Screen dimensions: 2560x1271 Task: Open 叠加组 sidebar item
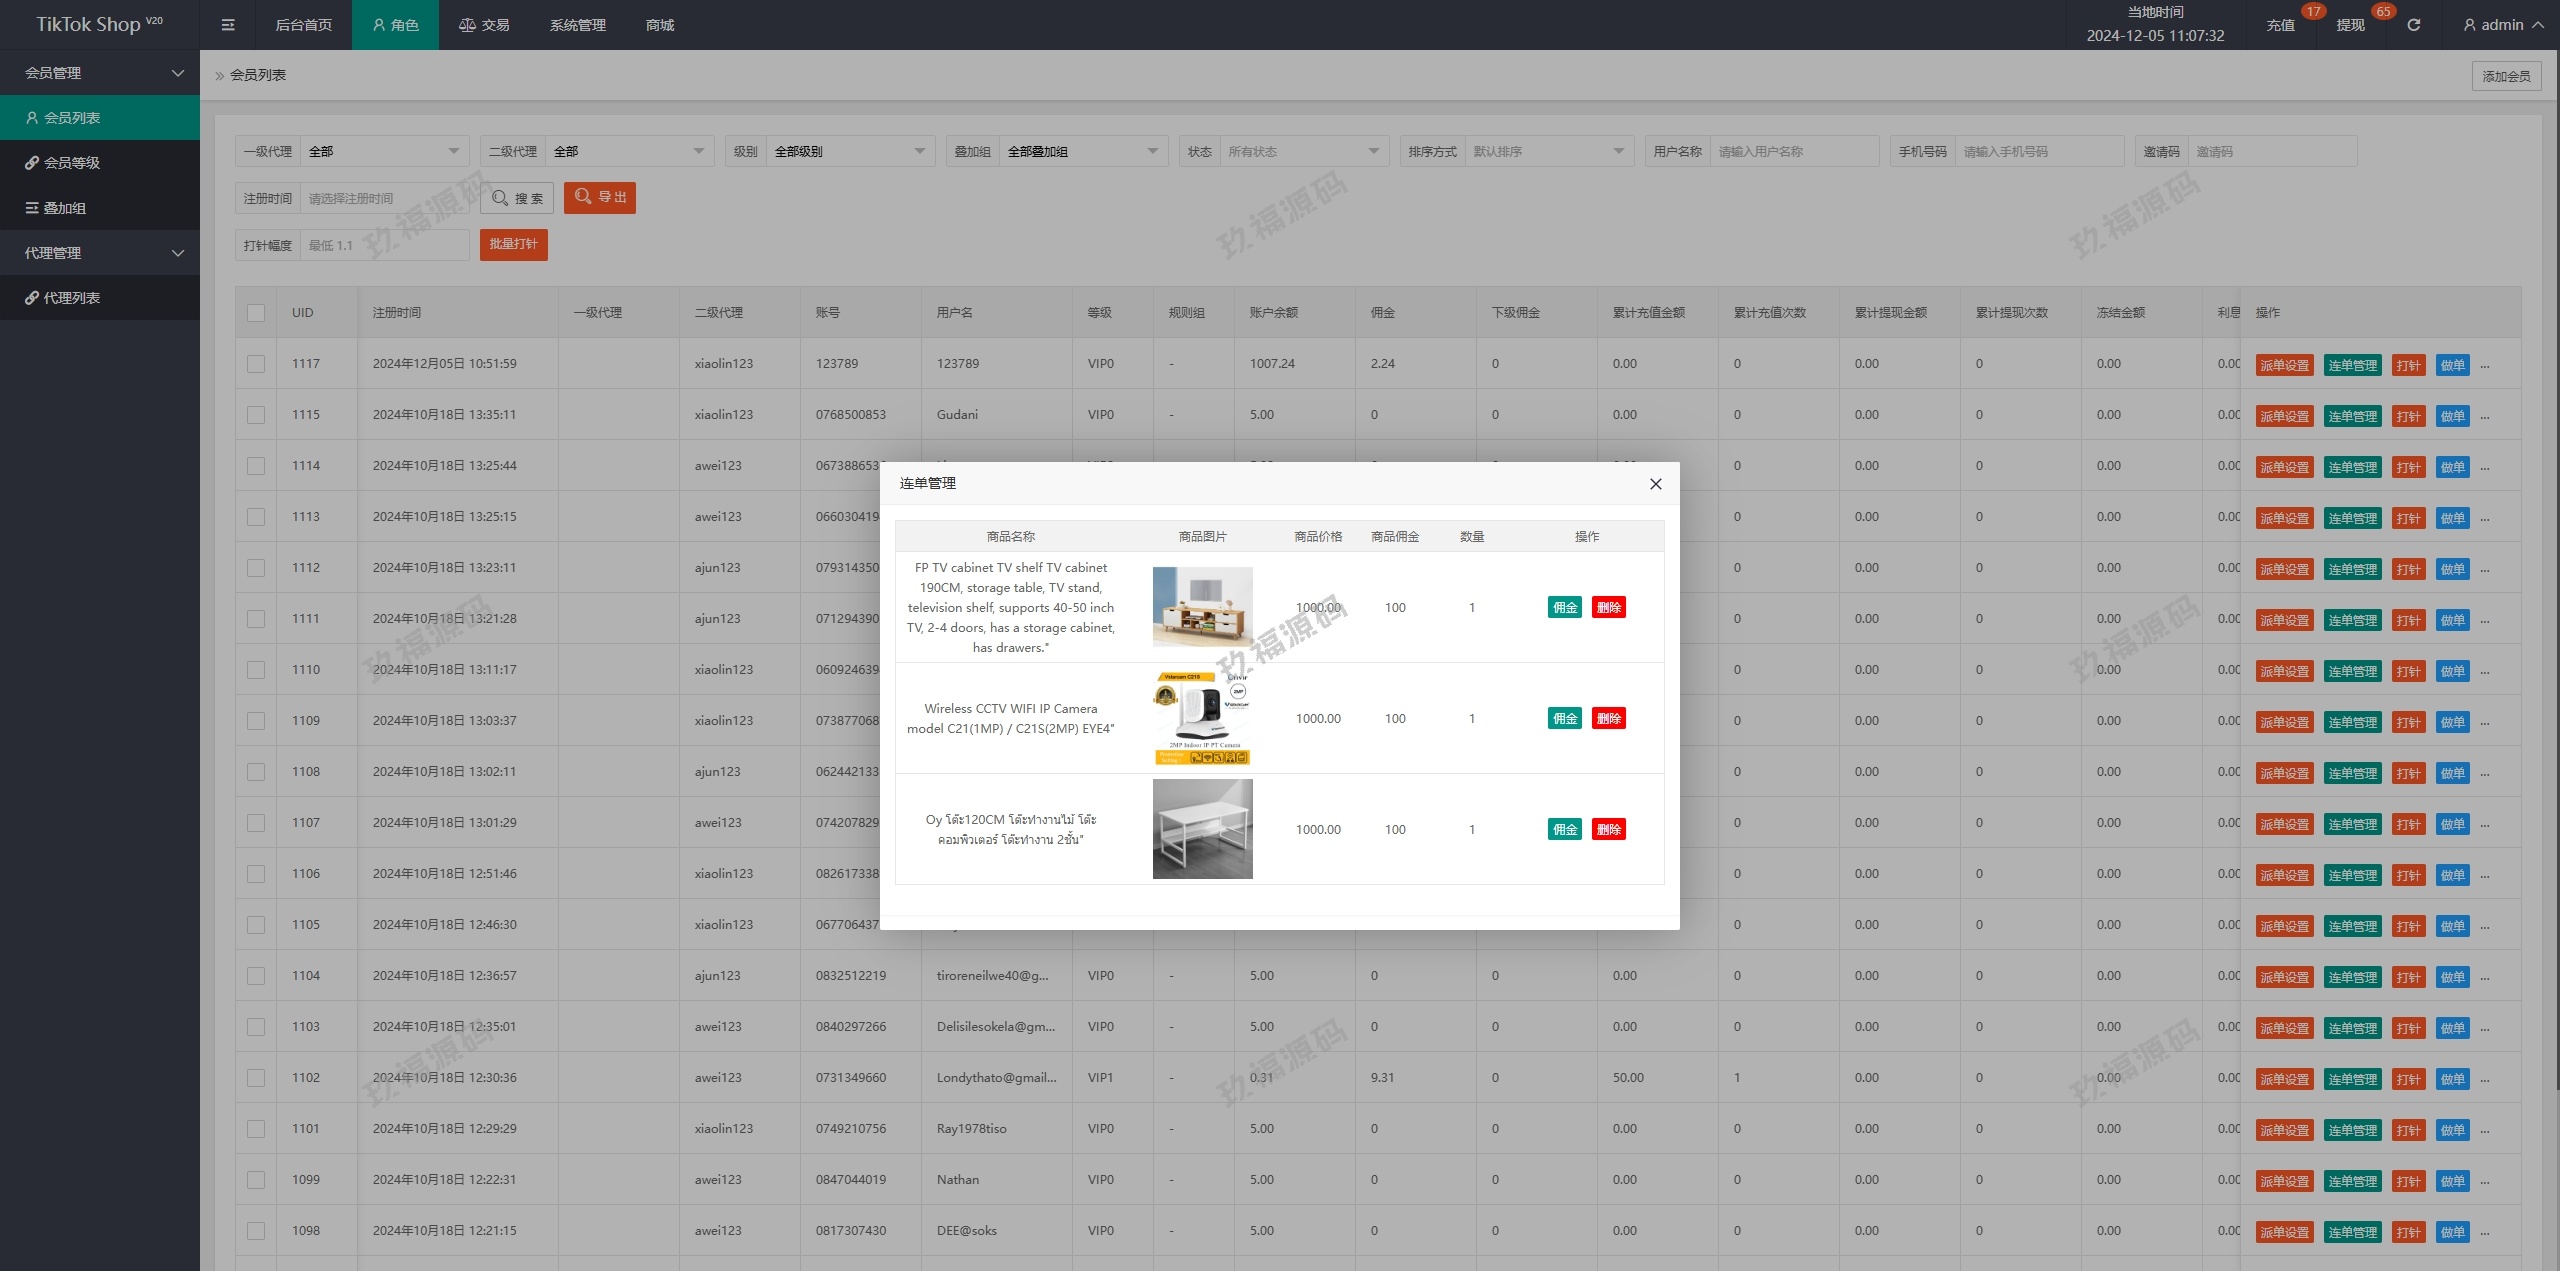65,208
